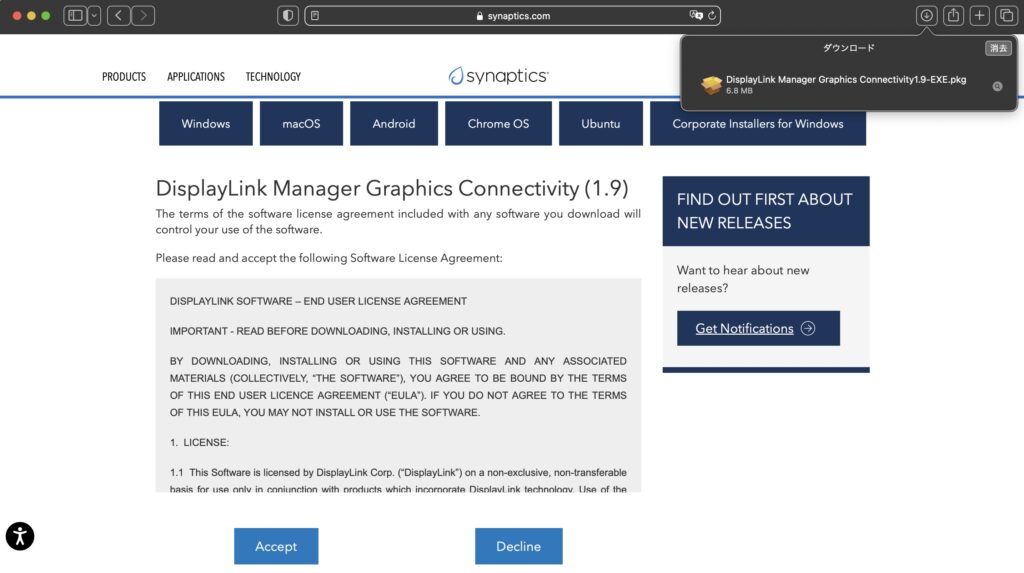The height and width of the screenshot is (573, 1024).
Task: Click the Synaptics logo
Action: click(x=498, y=76)
